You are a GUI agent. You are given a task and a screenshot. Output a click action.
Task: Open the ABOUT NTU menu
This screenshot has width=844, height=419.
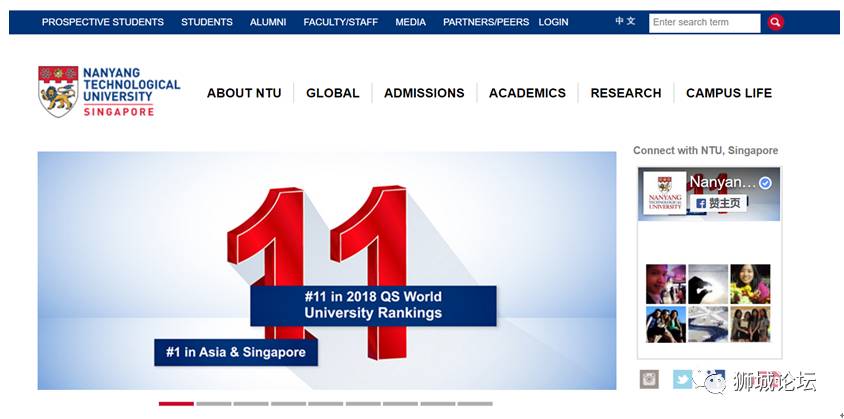pyautogui.click(x=244, y=93)
